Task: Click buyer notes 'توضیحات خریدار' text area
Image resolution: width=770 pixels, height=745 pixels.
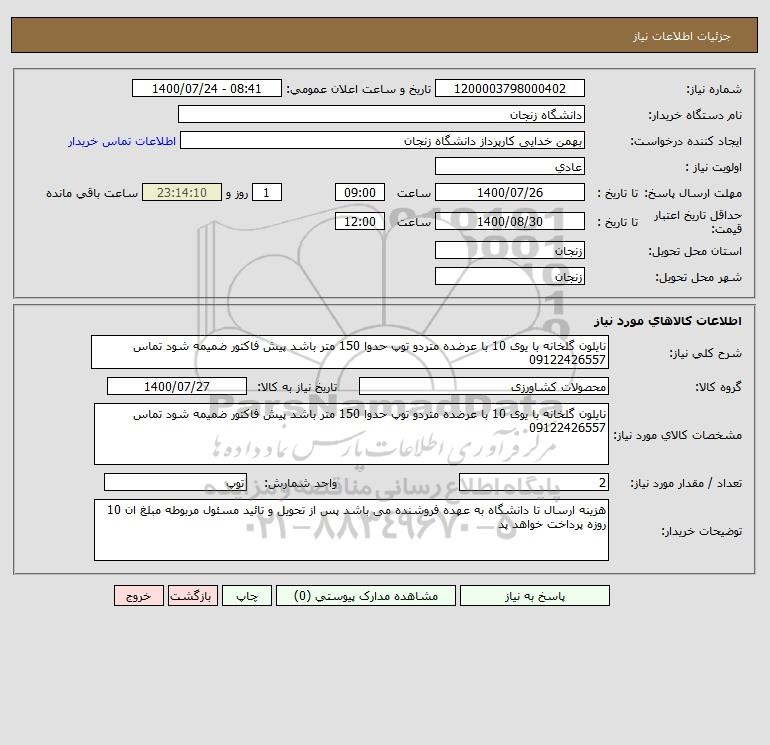Action: (351, 530)
